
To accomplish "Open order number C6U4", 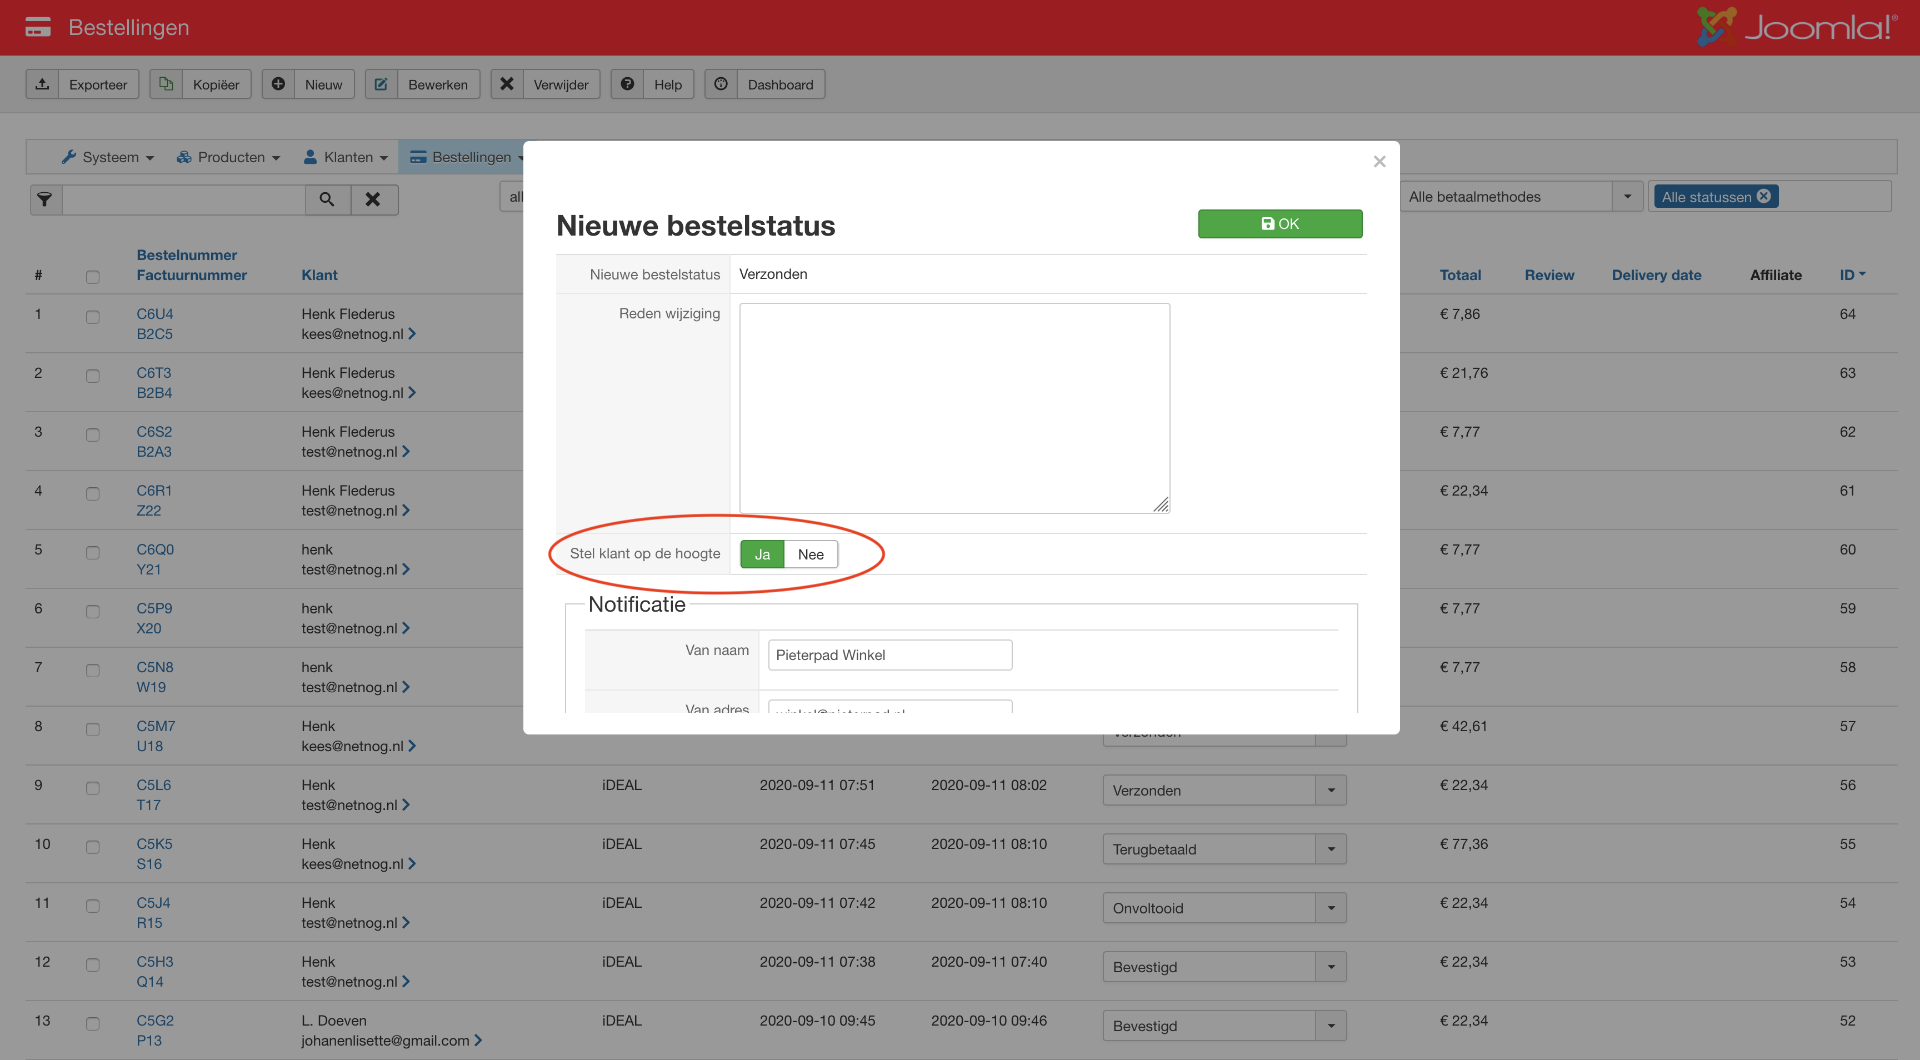I will pos(155,314).
